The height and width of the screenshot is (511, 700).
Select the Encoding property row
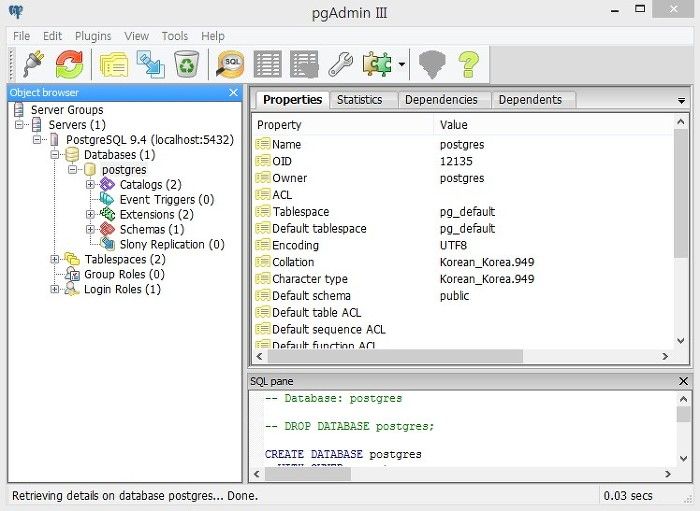[x=463, y=245]
